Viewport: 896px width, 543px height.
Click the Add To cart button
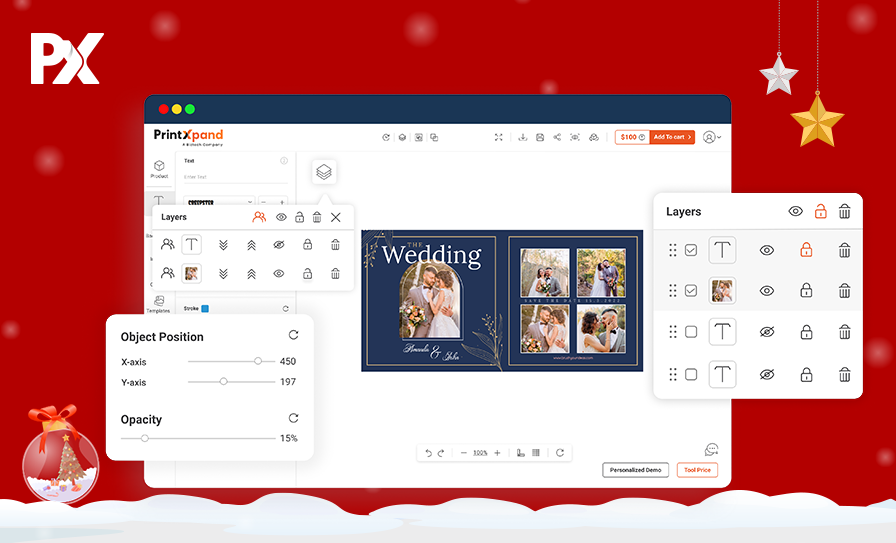[672, 137]
